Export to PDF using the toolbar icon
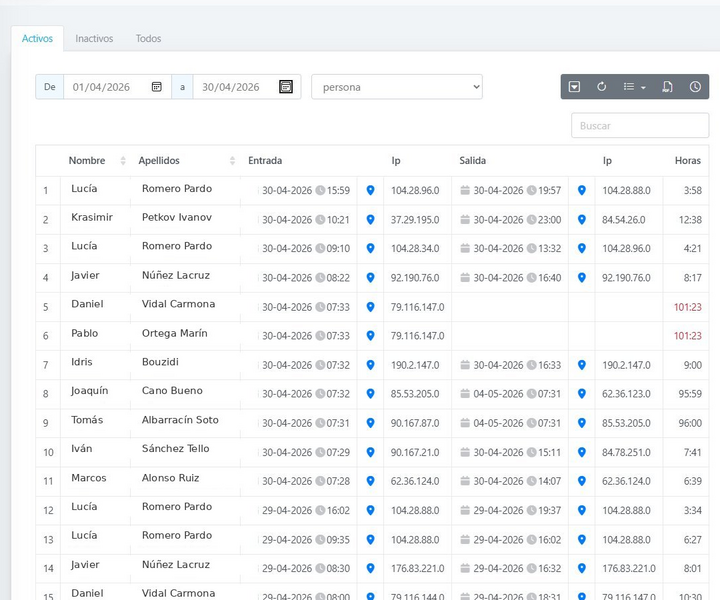Screen dimensions: 720x600 (667, 86)
